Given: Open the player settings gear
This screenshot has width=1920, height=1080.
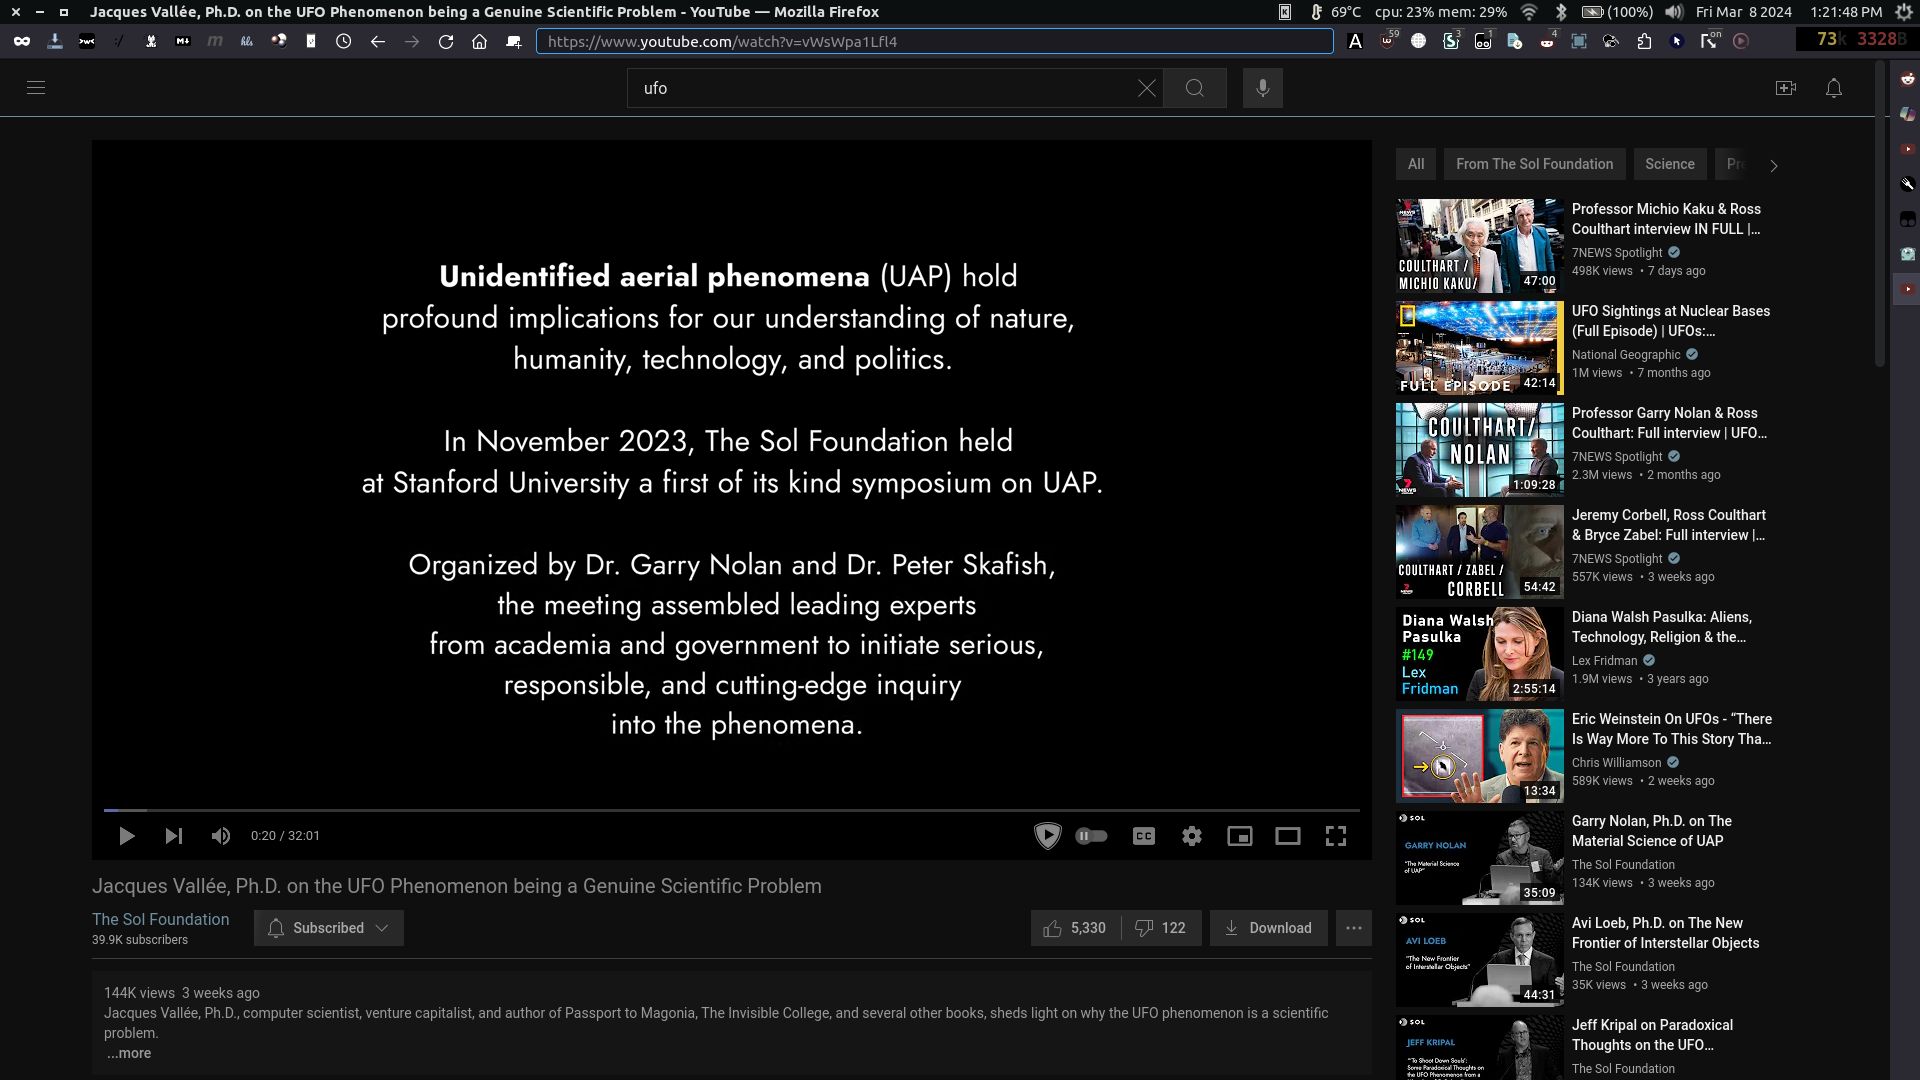Looking at the screenshot, I should coord(1192,836).
